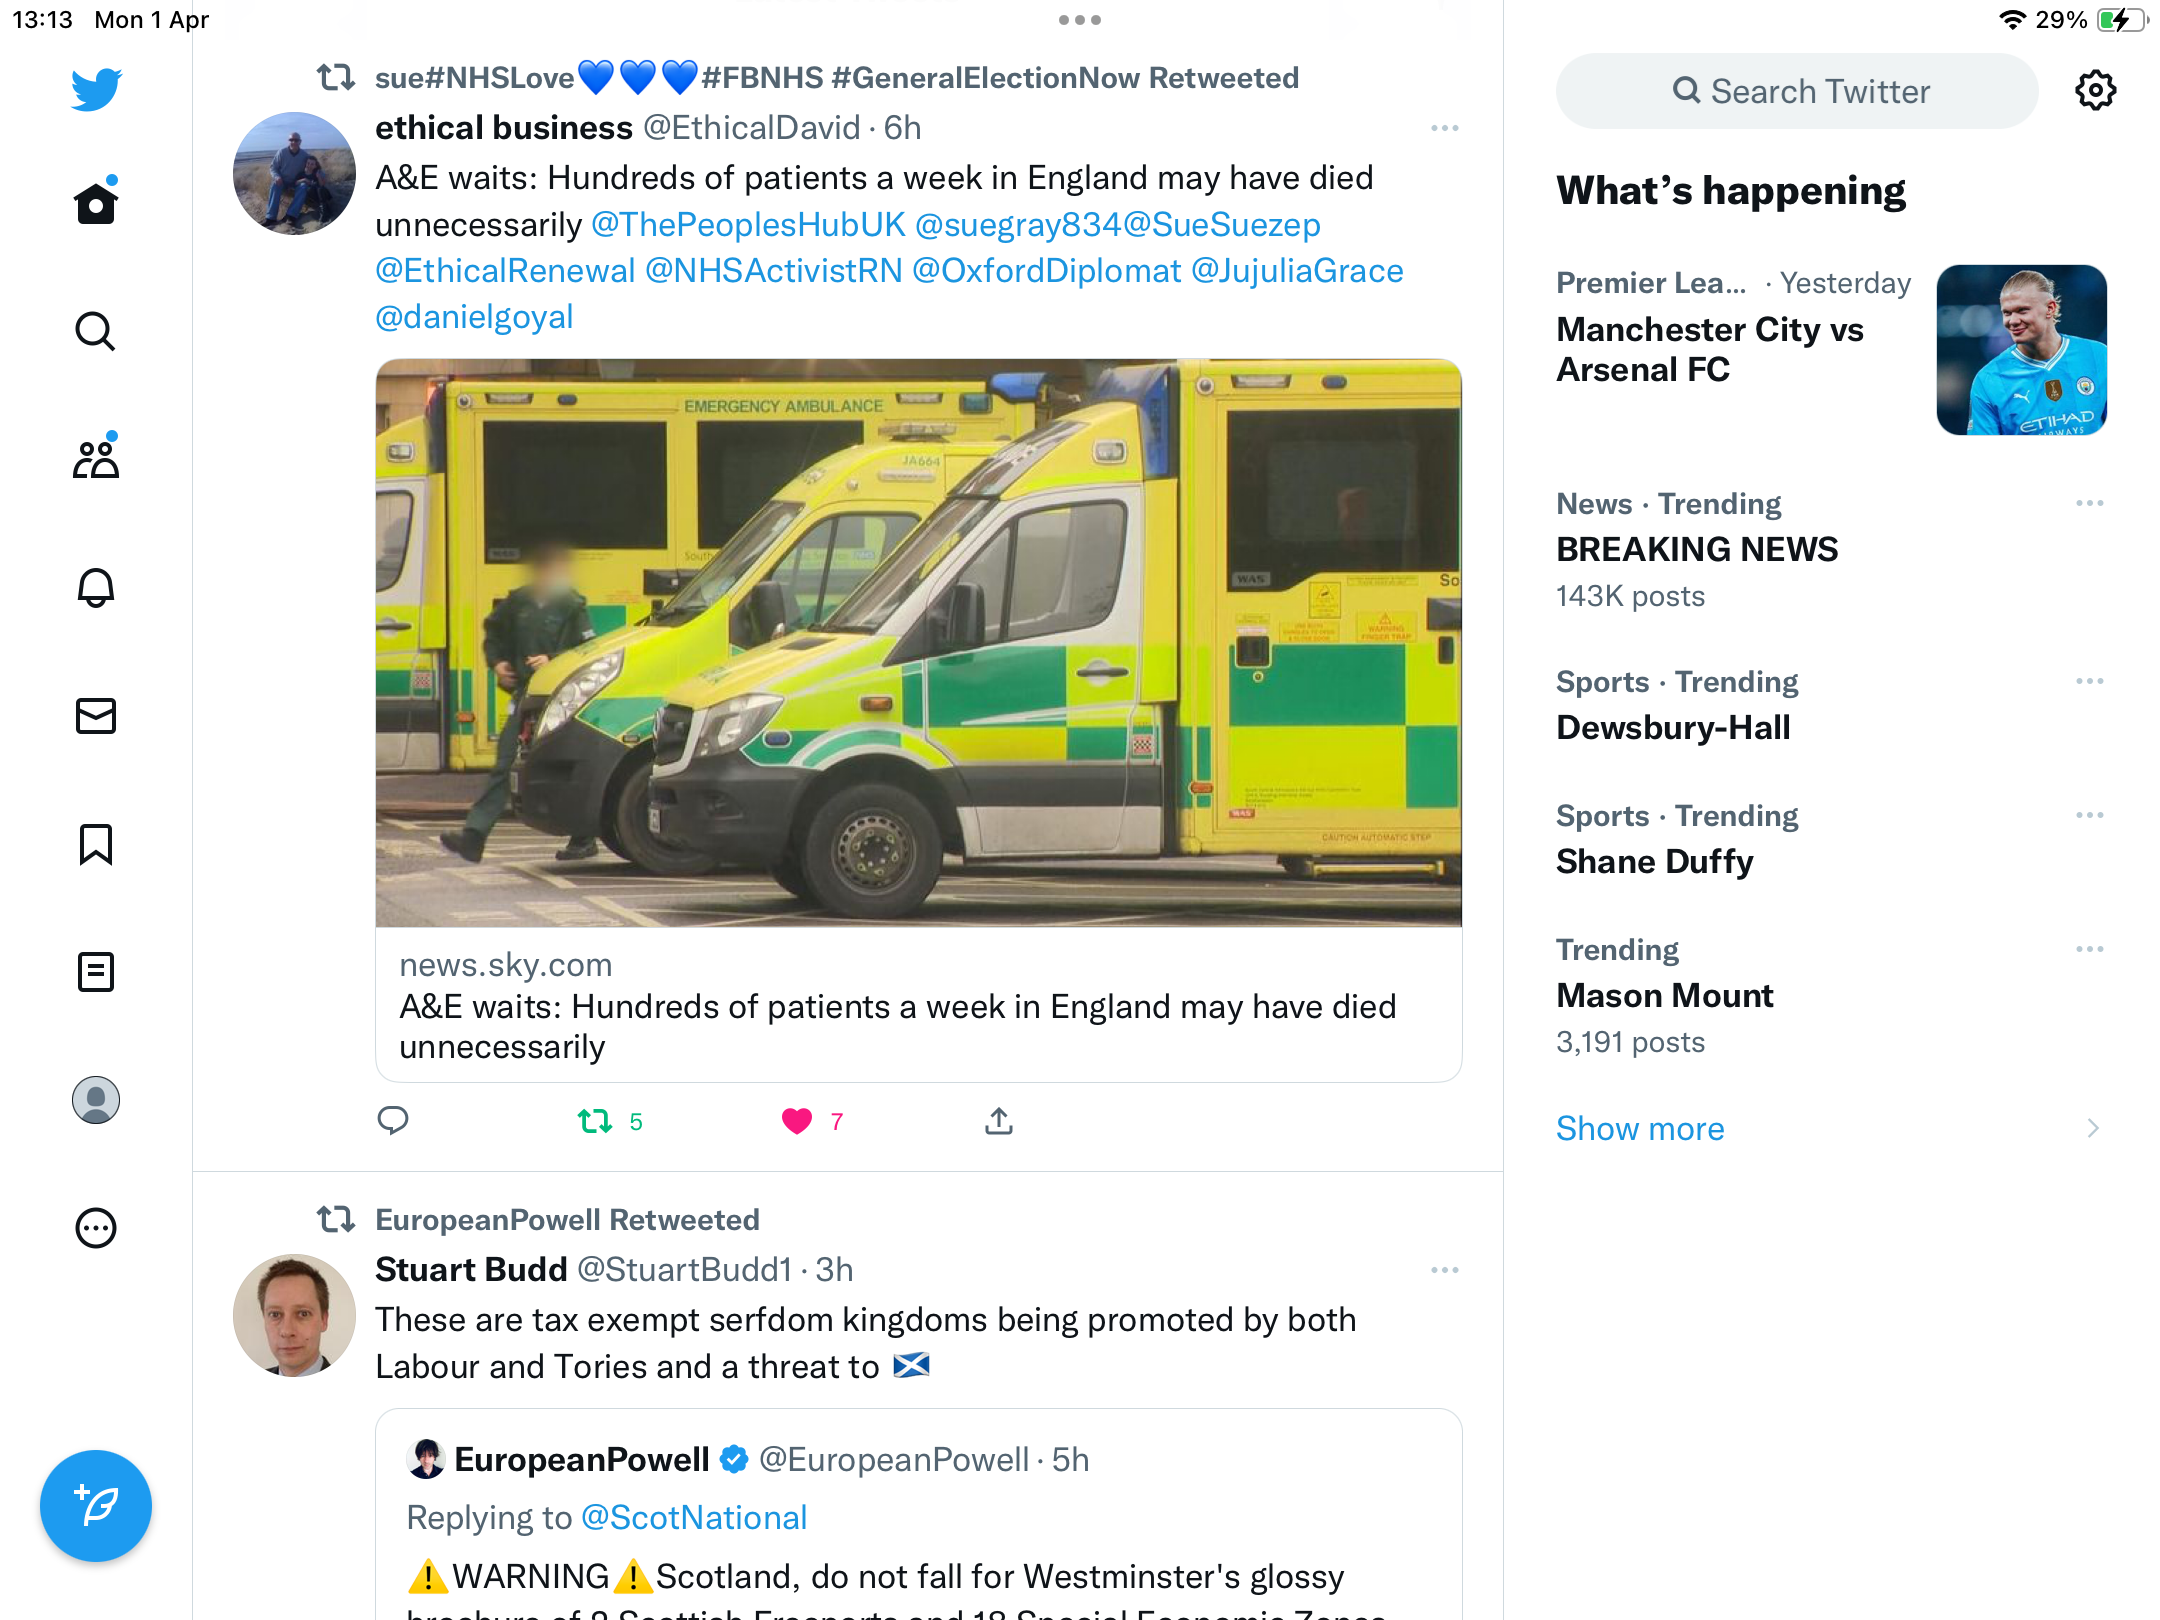The height and width of the screenshot is (1620, 2160).
Task: Select Manchester City vs Arsenal FC item
Action: [1830, 350]
